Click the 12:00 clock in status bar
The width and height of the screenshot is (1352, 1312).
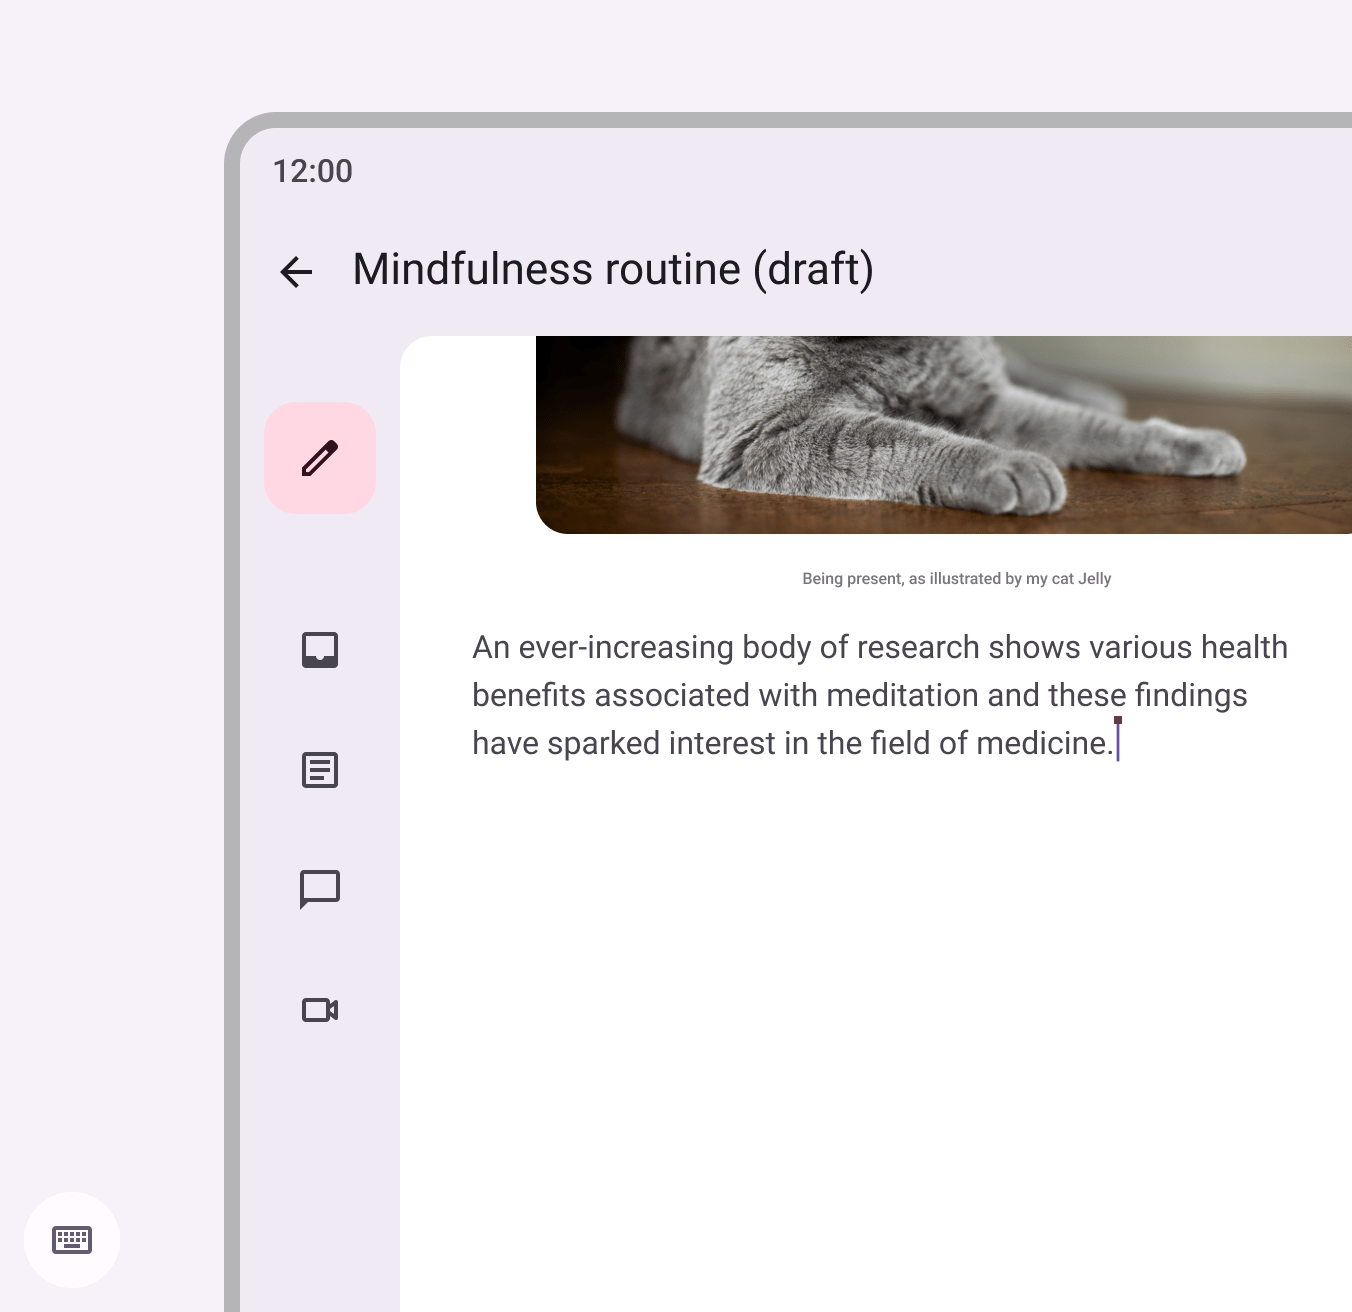point(313,171)
